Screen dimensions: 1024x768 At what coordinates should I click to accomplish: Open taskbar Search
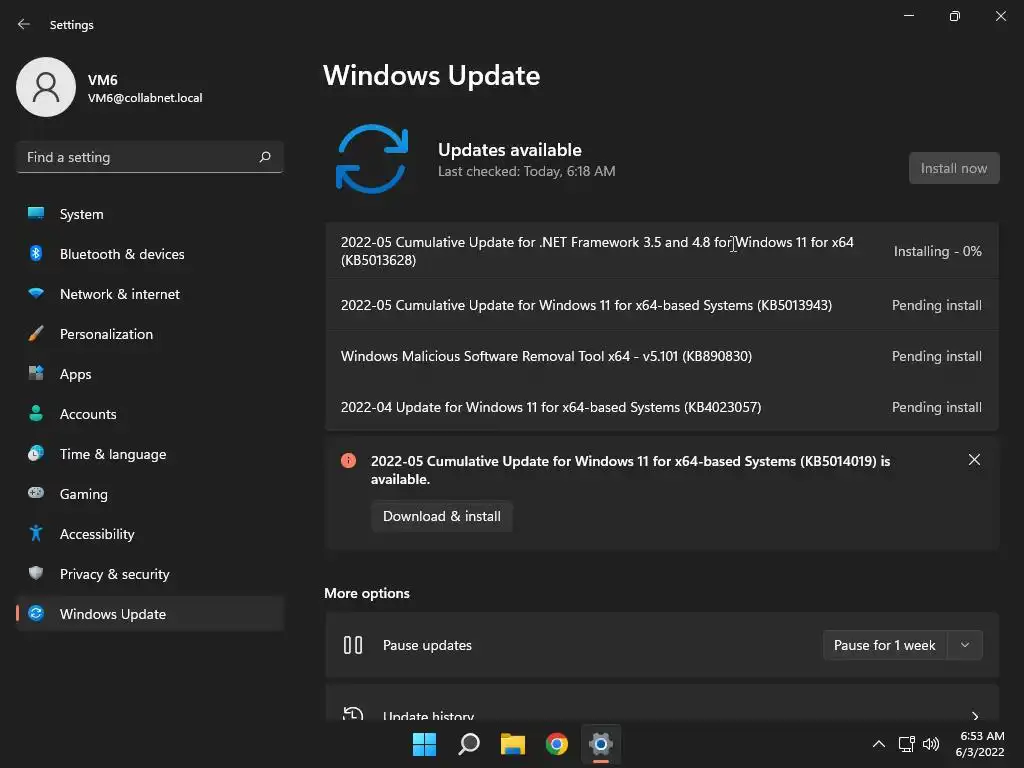[x=469, y=744]
